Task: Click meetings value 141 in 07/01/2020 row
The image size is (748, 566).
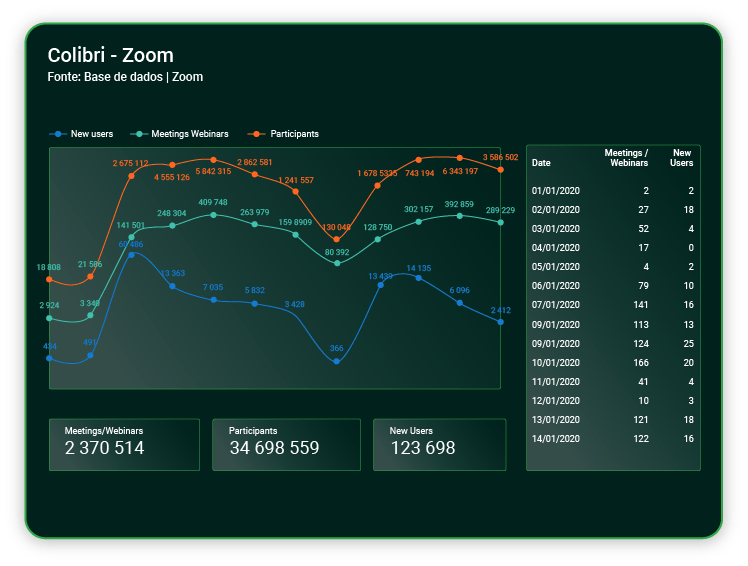Action: pyautogui.click(x=641, y=305)
